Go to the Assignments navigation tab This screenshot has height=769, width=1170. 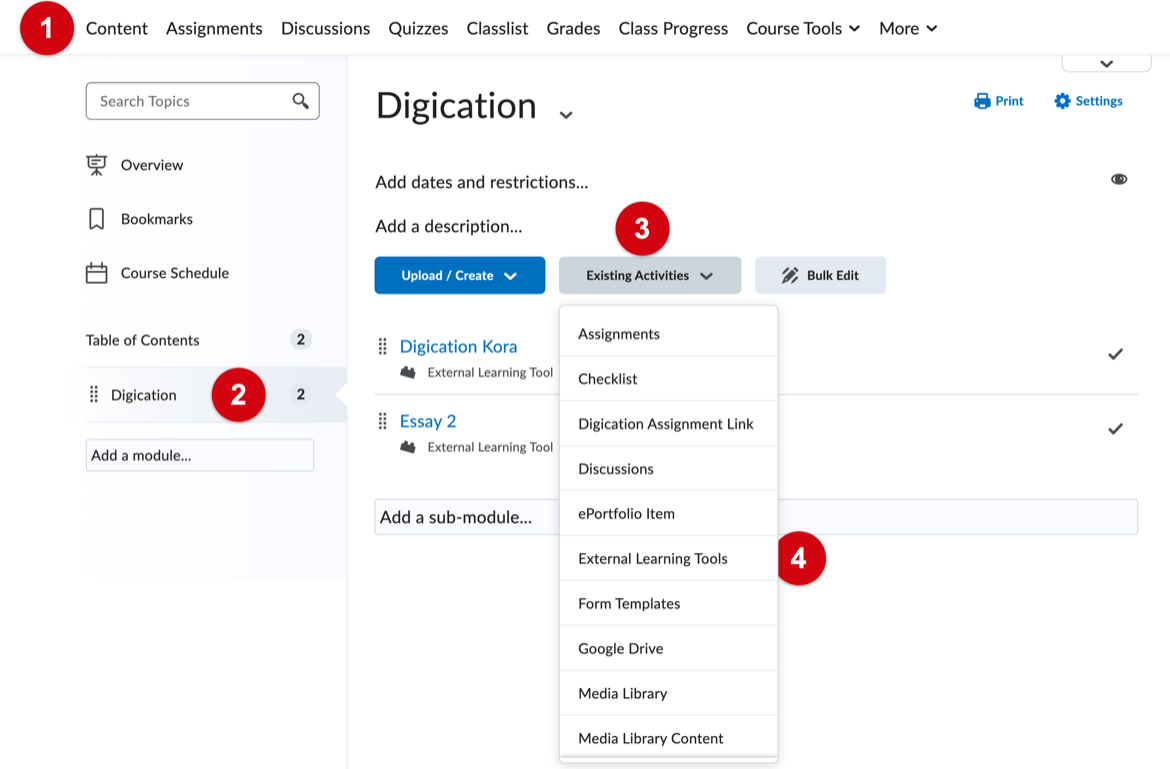pyautogui.click(x=214, y=28)
